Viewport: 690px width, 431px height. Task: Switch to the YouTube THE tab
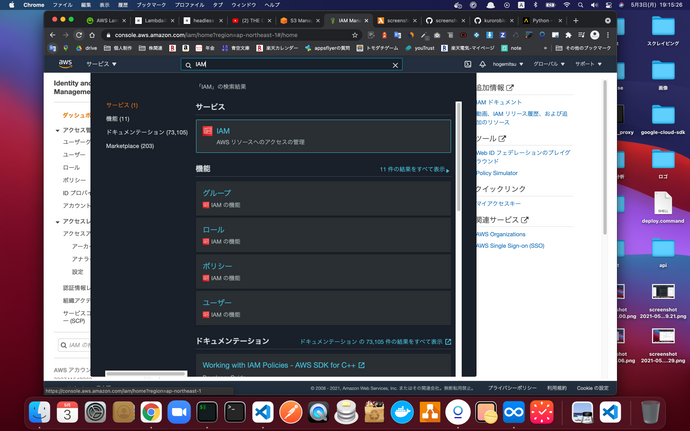252,21
